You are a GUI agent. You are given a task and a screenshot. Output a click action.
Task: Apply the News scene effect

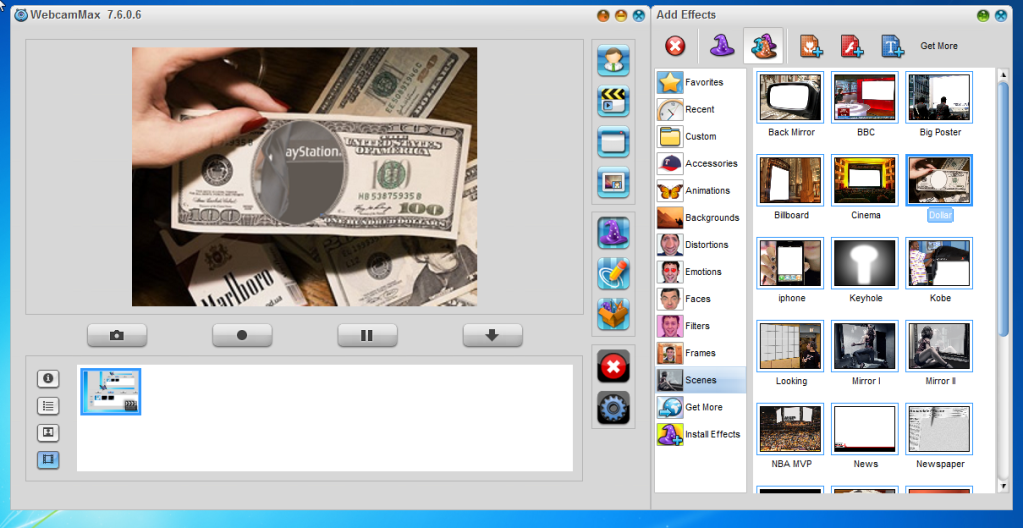pos(865,429)
